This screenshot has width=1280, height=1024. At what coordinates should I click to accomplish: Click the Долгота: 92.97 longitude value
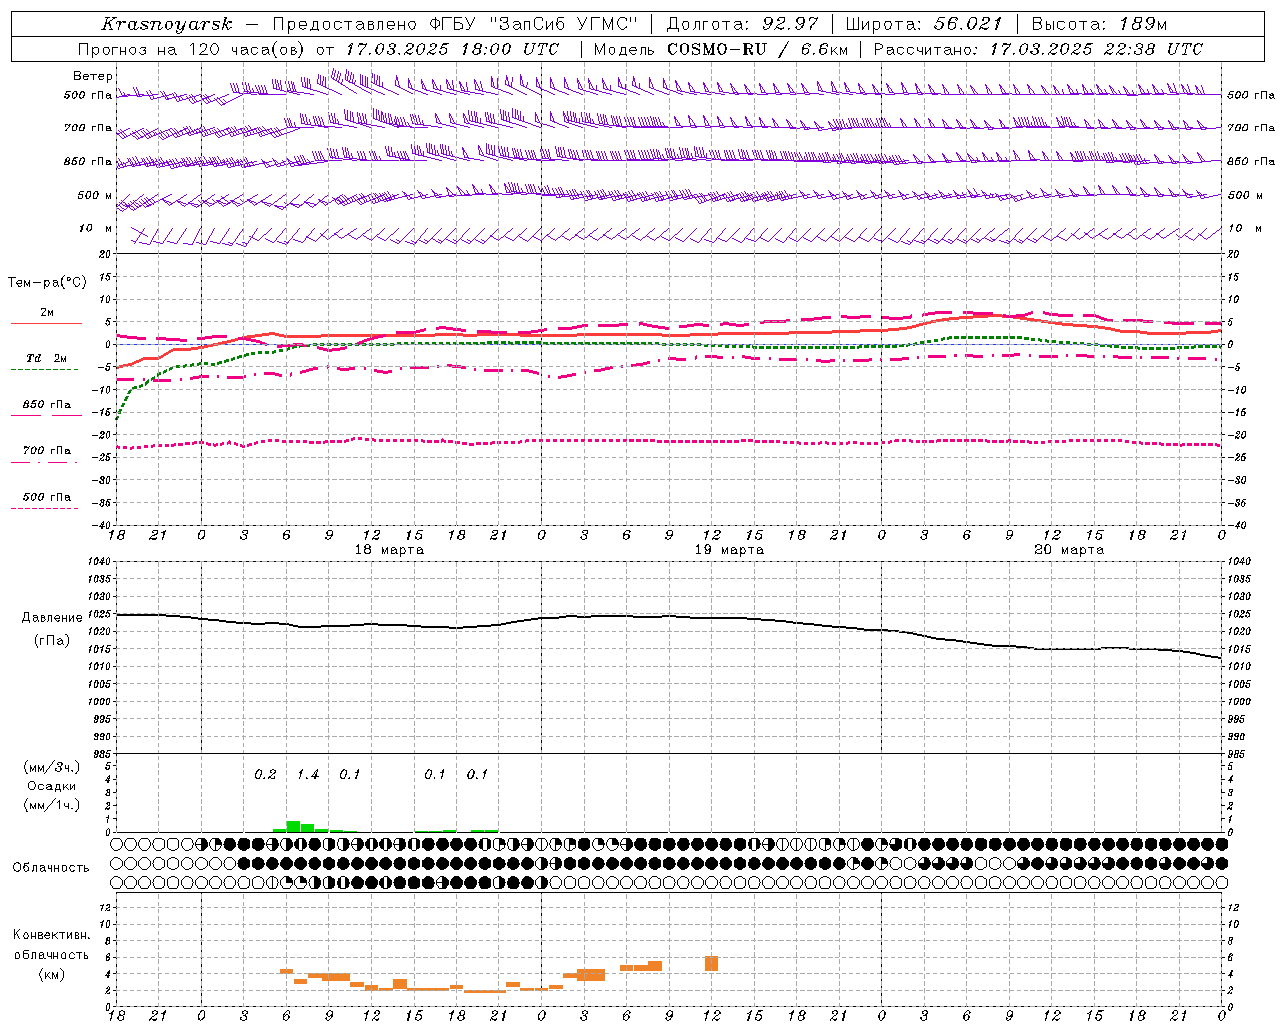click(x=742, y=24)
